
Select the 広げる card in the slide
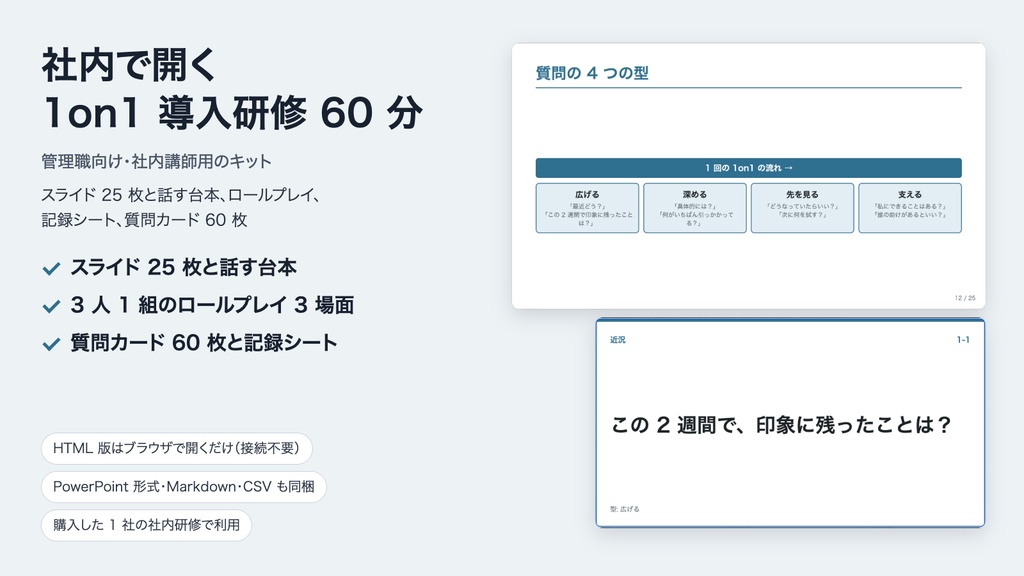tap(587, 208)
